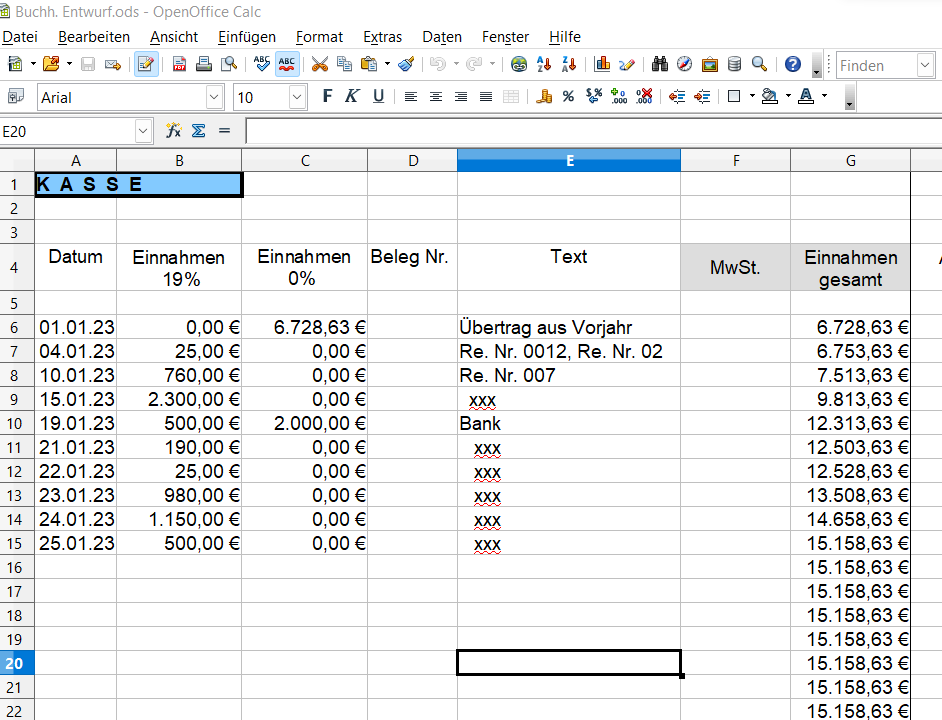The image size is (942, 720).
Task: Open Find & Replace binoculars icon
Action: [x=659, y=65]
